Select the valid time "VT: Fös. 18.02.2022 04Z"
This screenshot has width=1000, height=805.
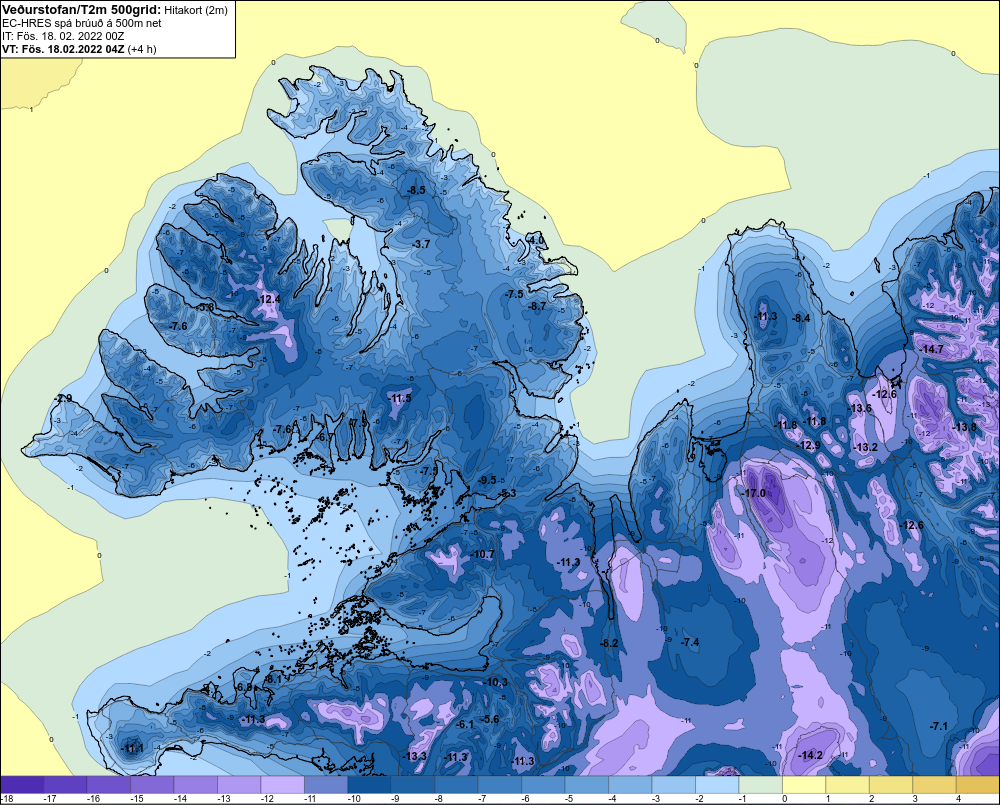pos(64,49)
